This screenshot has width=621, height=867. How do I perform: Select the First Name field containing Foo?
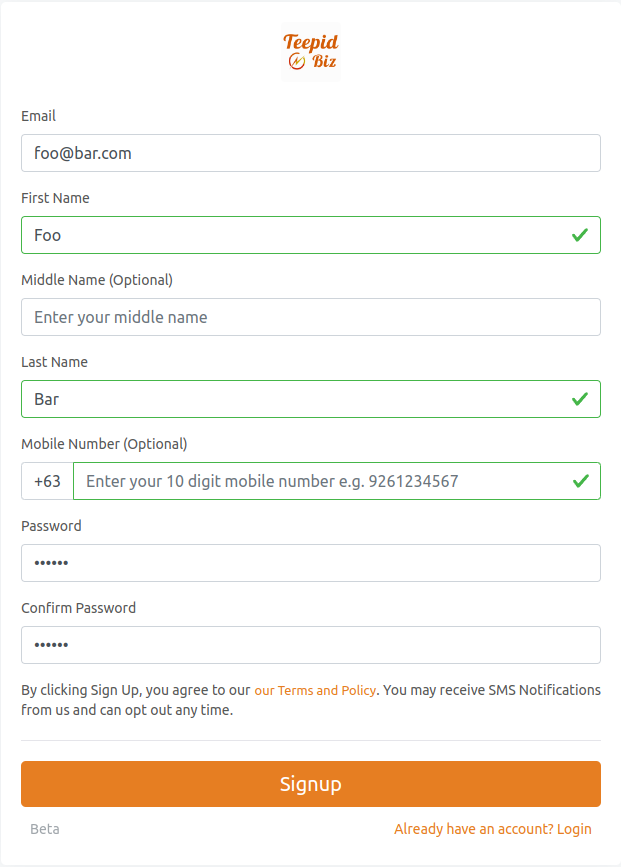pos(290,235)
